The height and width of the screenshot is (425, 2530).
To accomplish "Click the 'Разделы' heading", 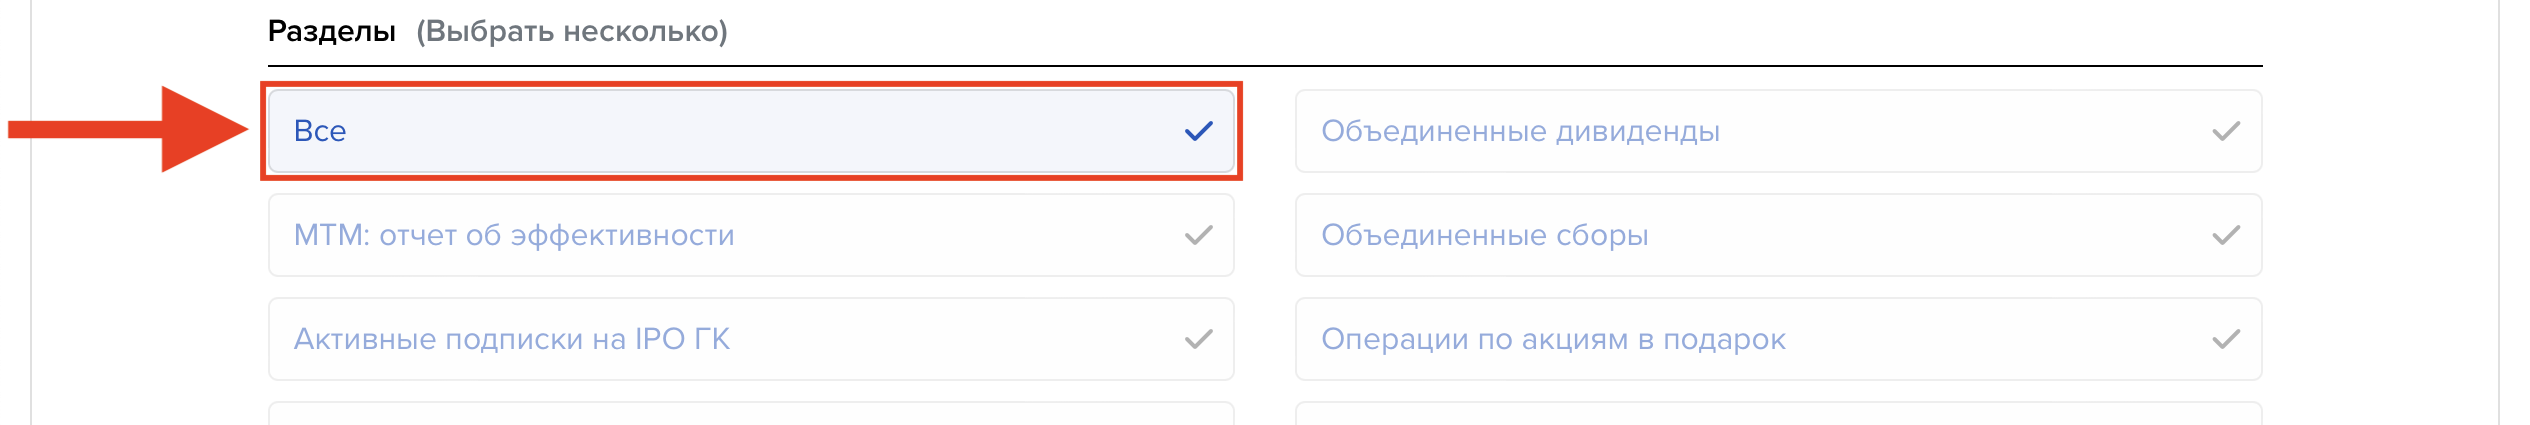I will click(331, 31).
